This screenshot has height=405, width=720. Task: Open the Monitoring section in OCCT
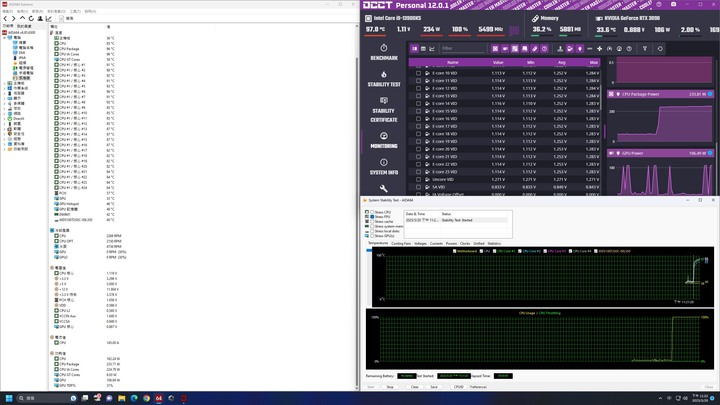pos(384,141)
